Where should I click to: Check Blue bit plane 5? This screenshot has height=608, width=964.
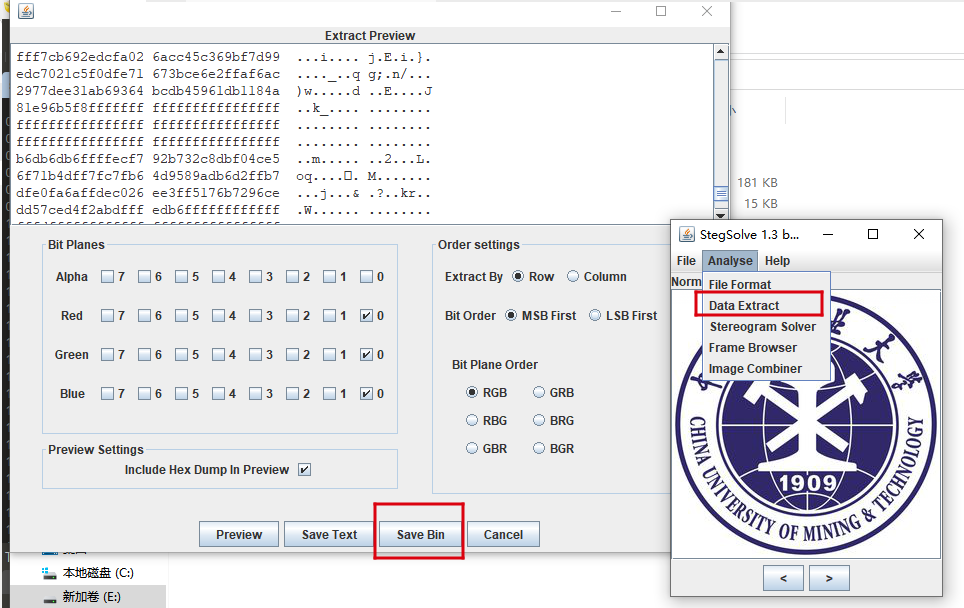click(181, 393)
